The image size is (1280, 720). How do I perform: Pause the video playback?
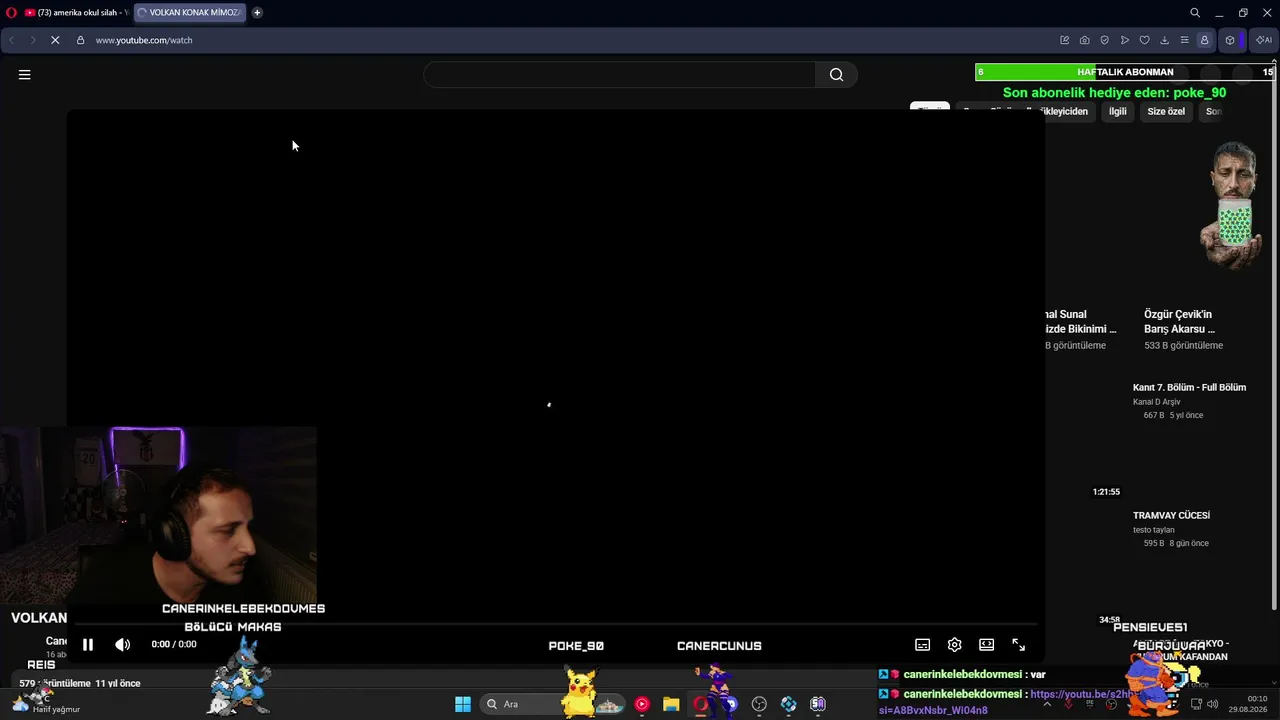tap(88, 645)
